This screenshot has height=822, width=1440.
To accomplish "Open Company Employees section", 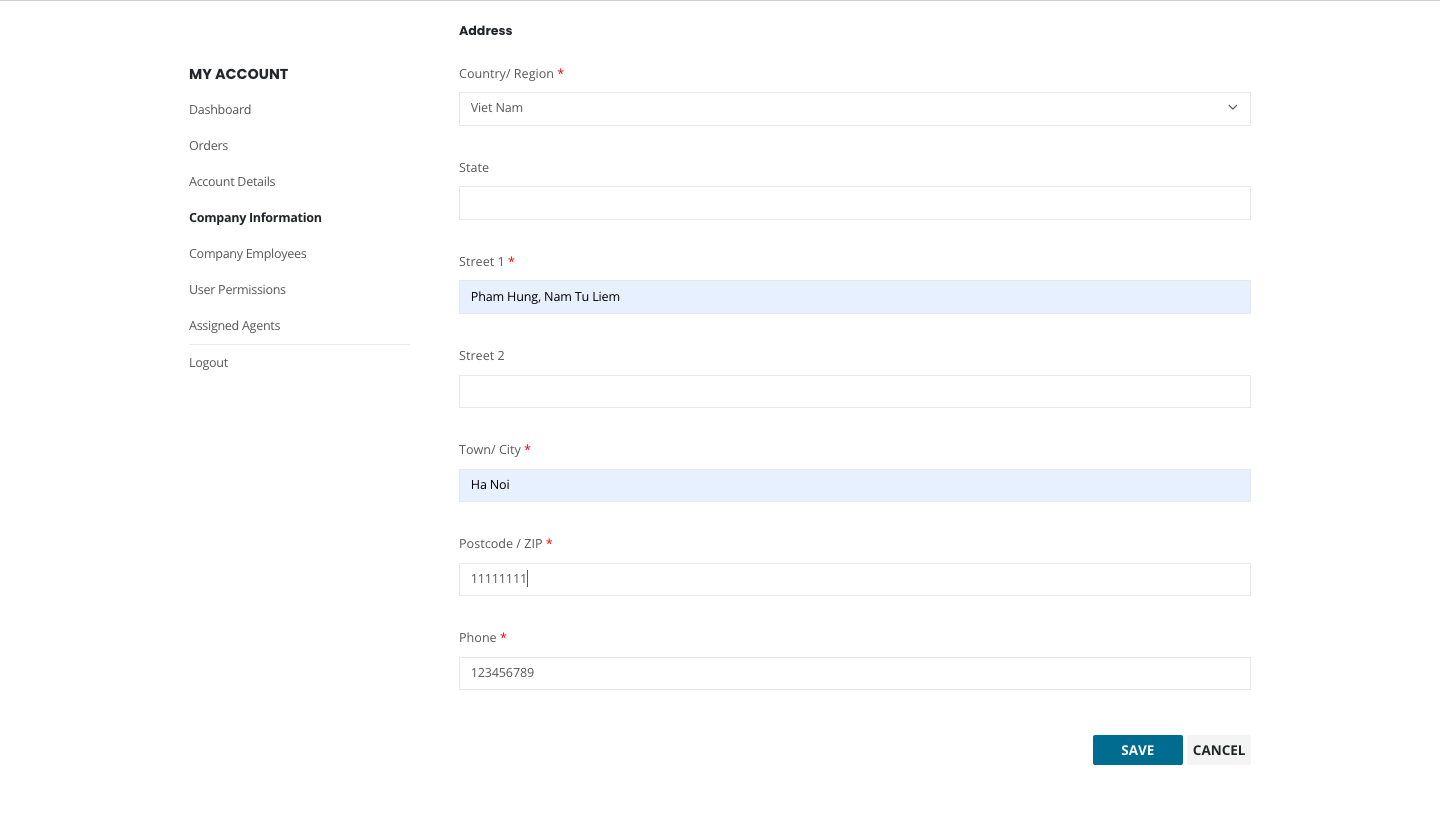I will click(x=247, y=254).
